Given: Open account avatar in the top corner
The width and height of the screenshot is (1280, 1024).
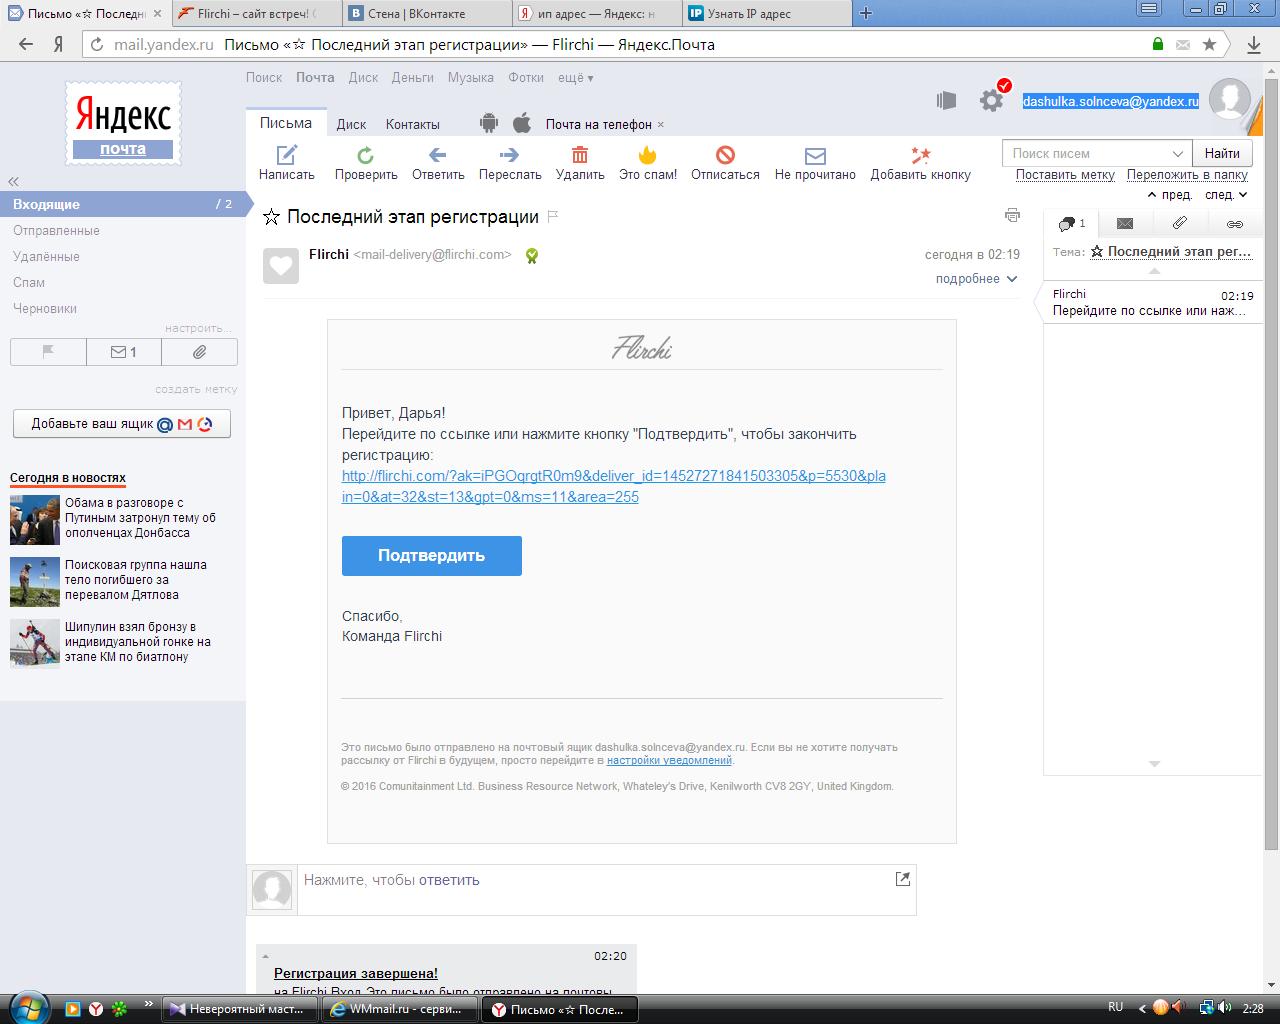Looking at the screenshot, I should [x=1230, y=100].
